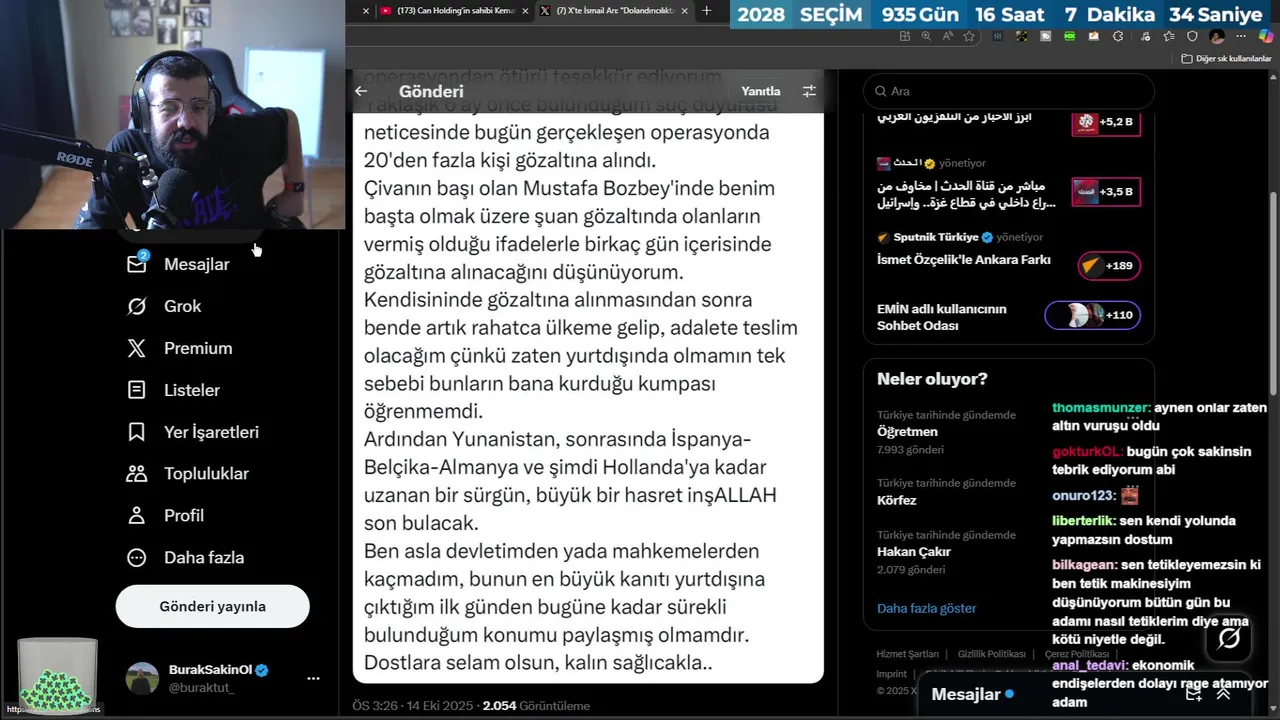Viewport: 1280px width, 720px height.
Task: Click the post timestamp ÖS 3:26 · 14 Eki 2025
Action: 412,705
